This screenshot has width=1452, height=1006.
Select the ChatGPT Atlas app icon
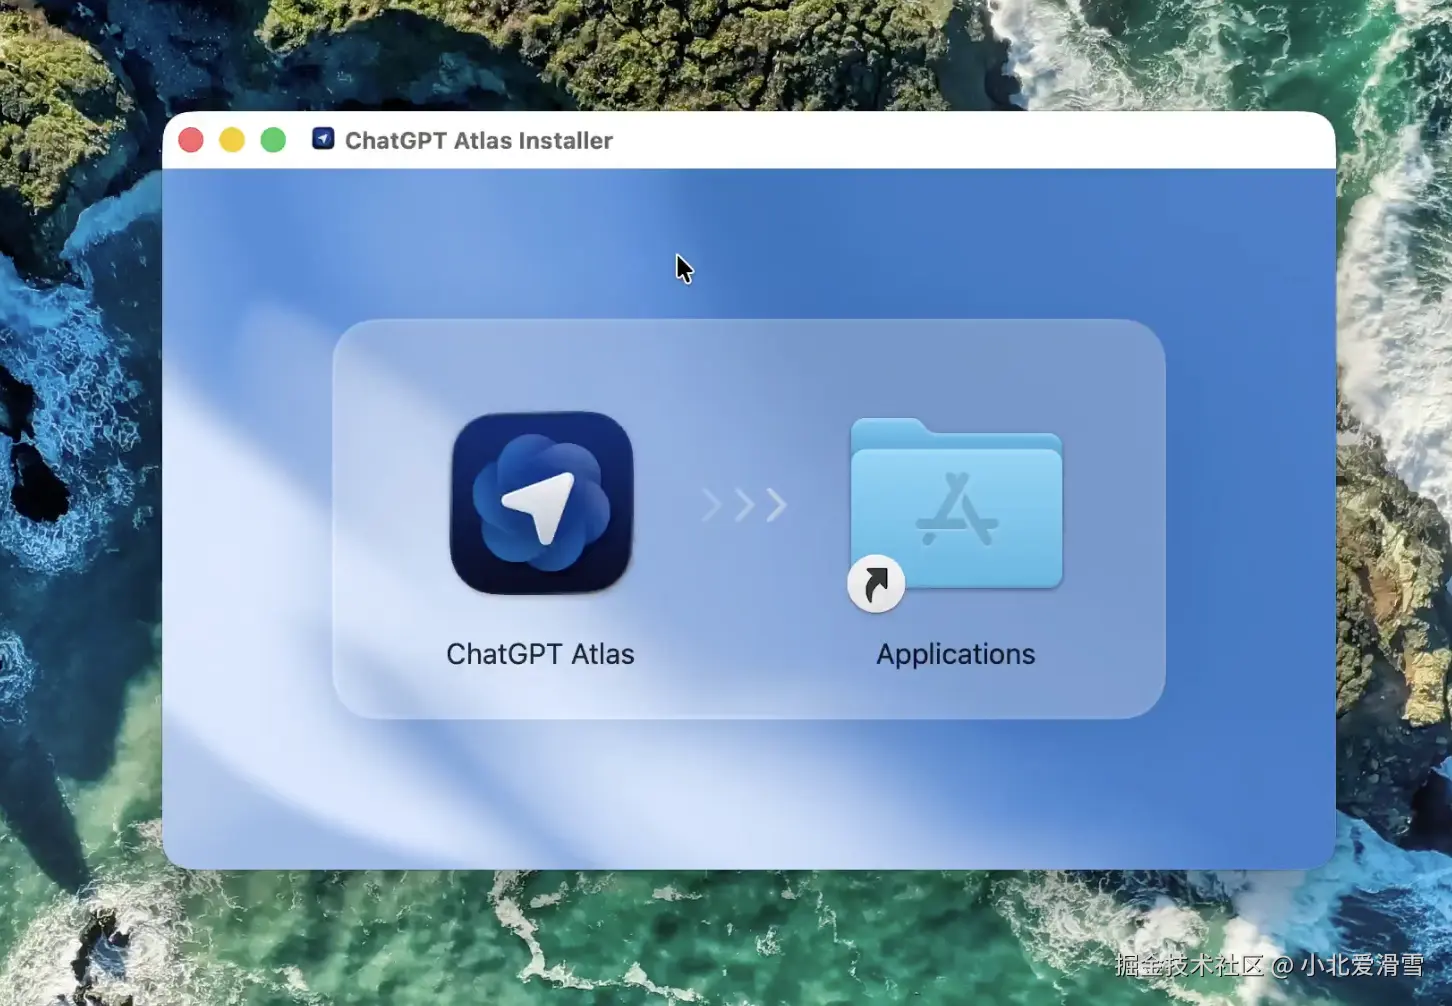(x=541, y=503)
